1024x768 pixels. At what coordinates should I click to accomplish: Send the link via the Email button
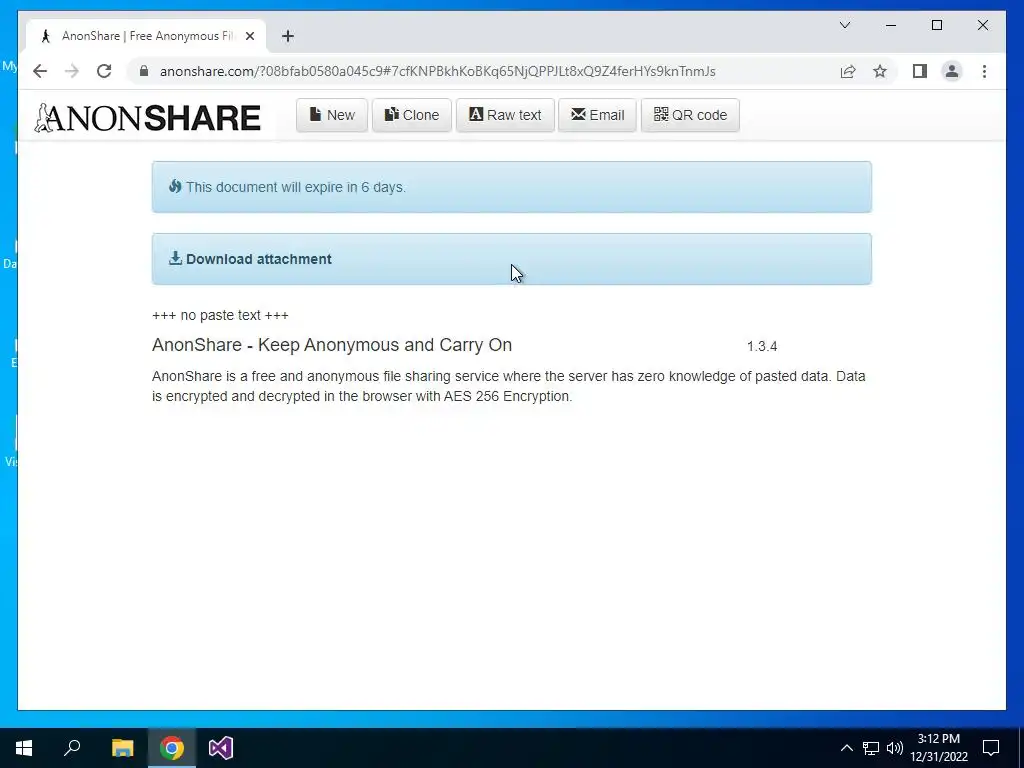click(x=597, y=115)
